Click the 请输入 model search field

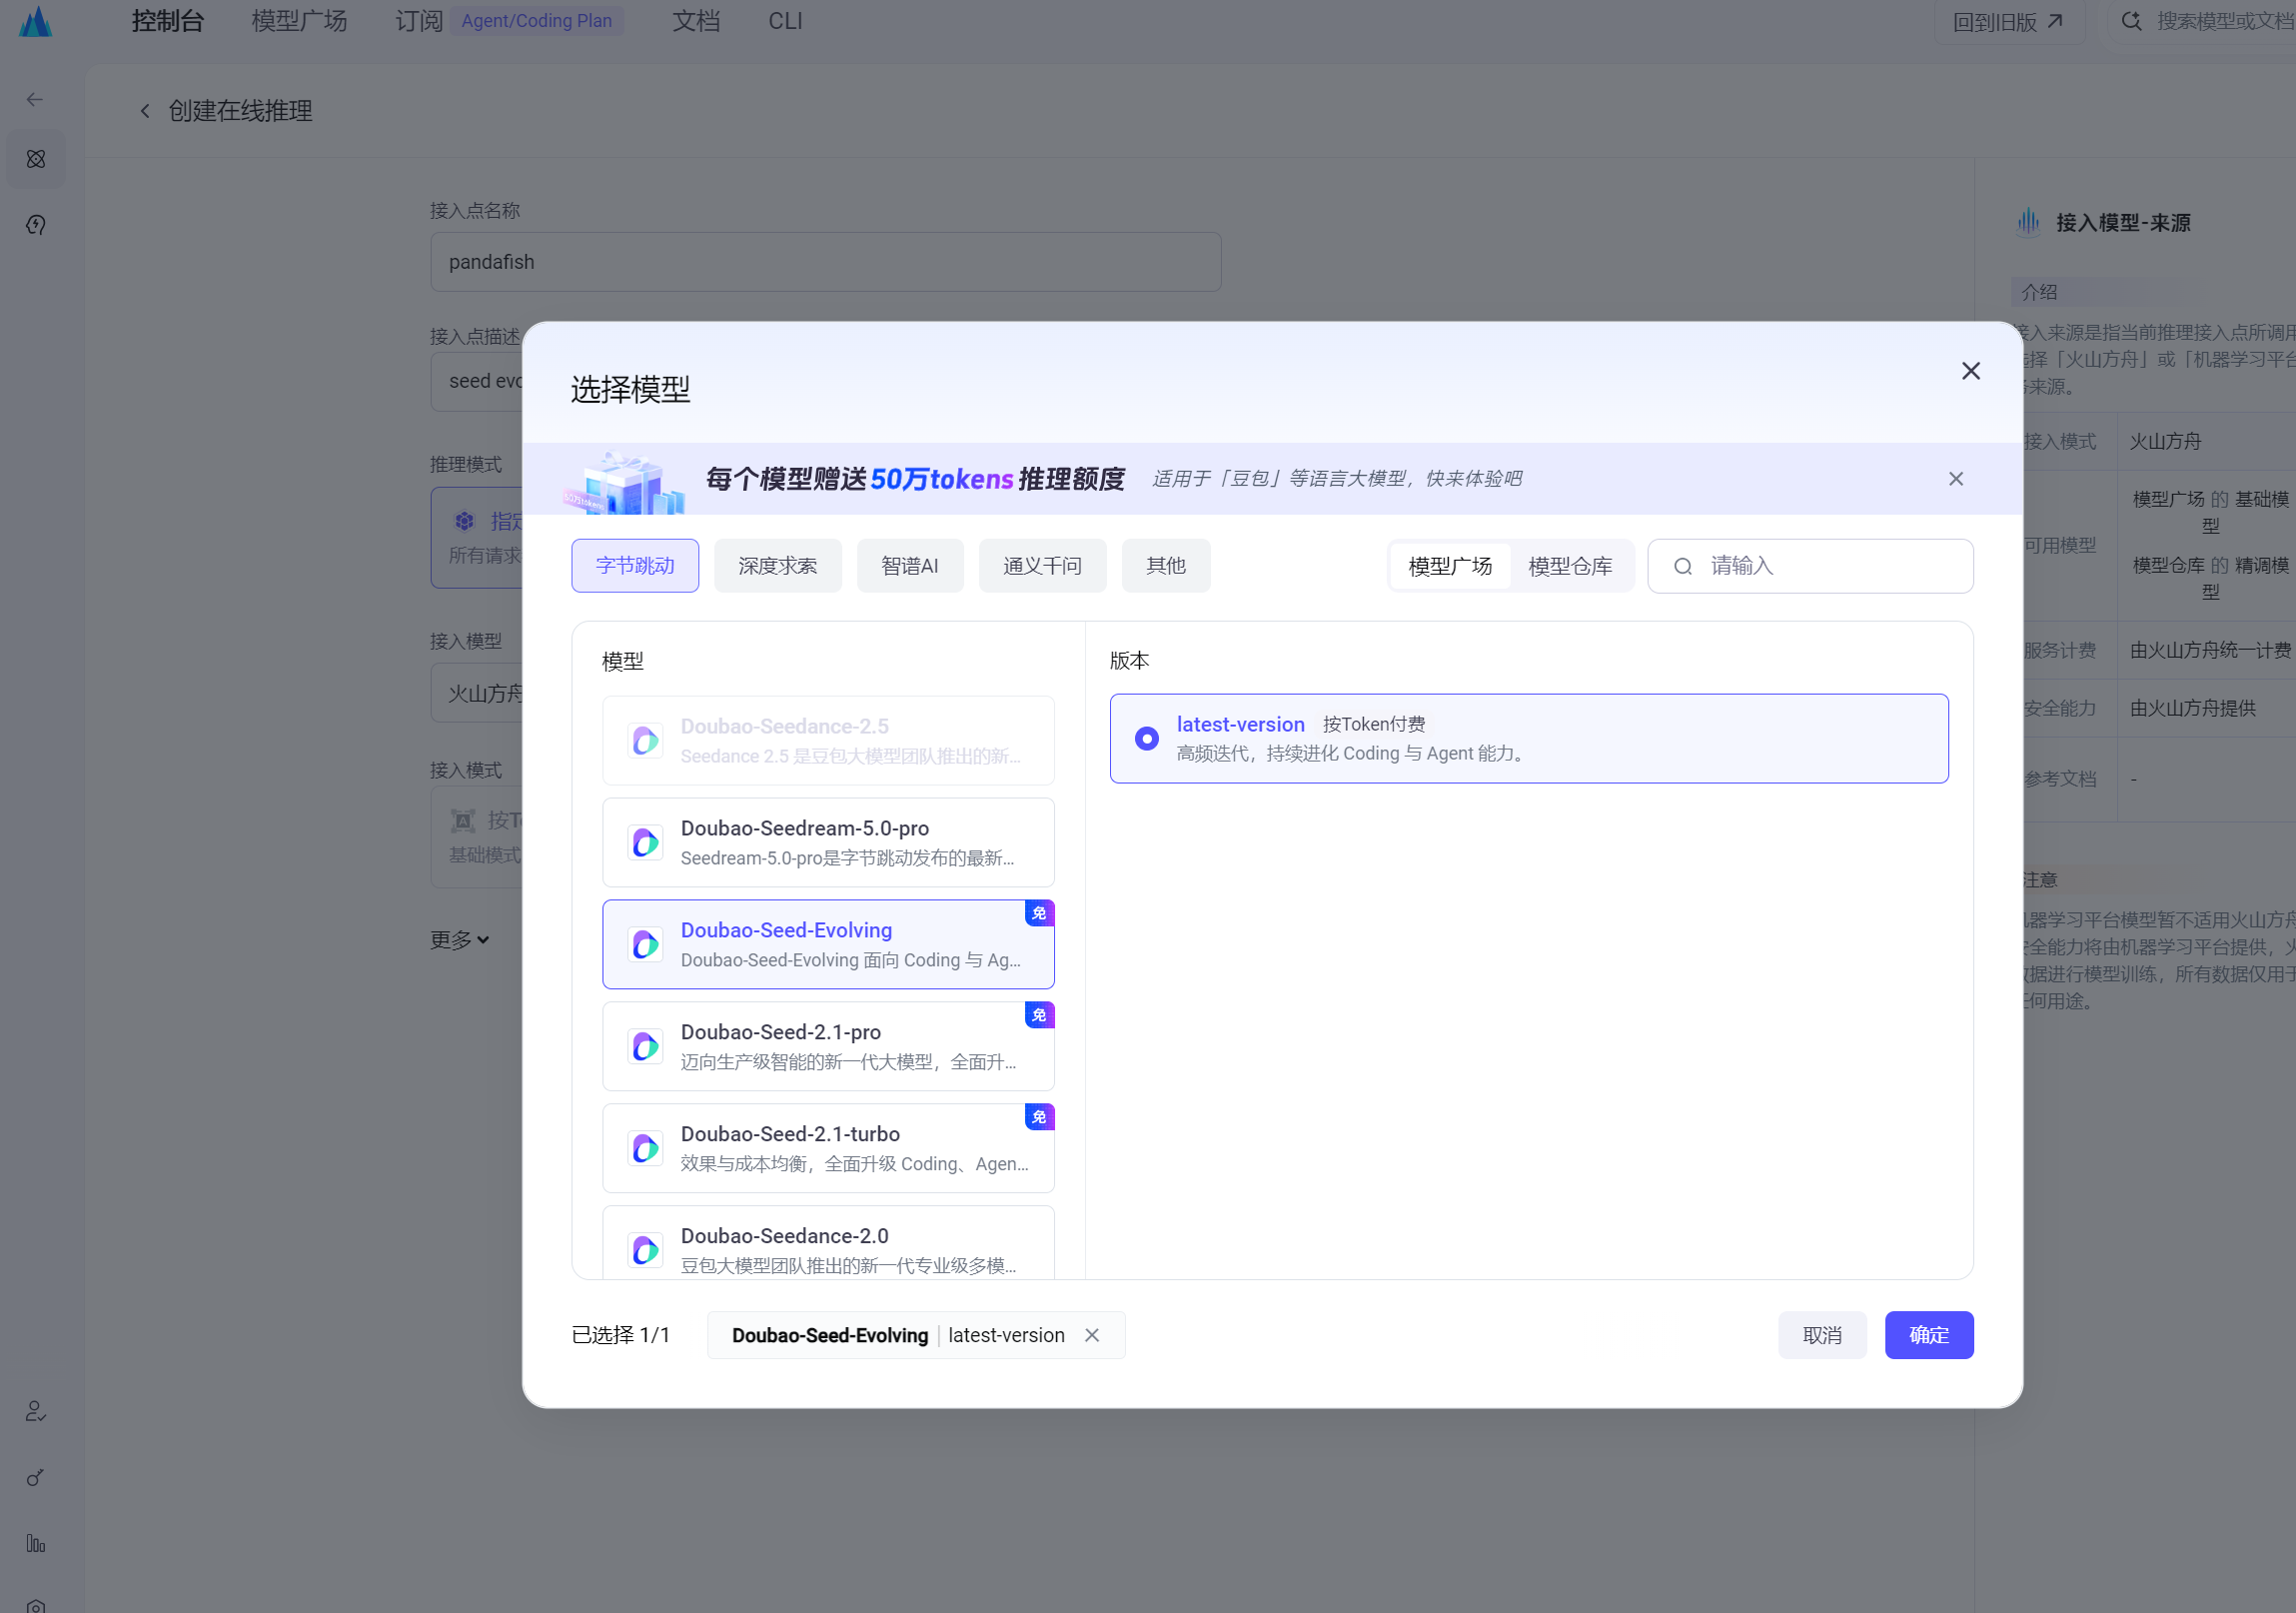click(x=1810, y=566)
